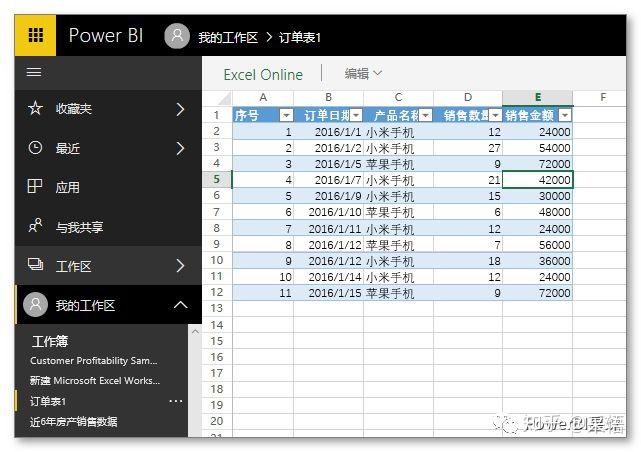
Task: Click the 订单表1 breadcrumb item
Action: pyautogui.click(x=300, y=38)
